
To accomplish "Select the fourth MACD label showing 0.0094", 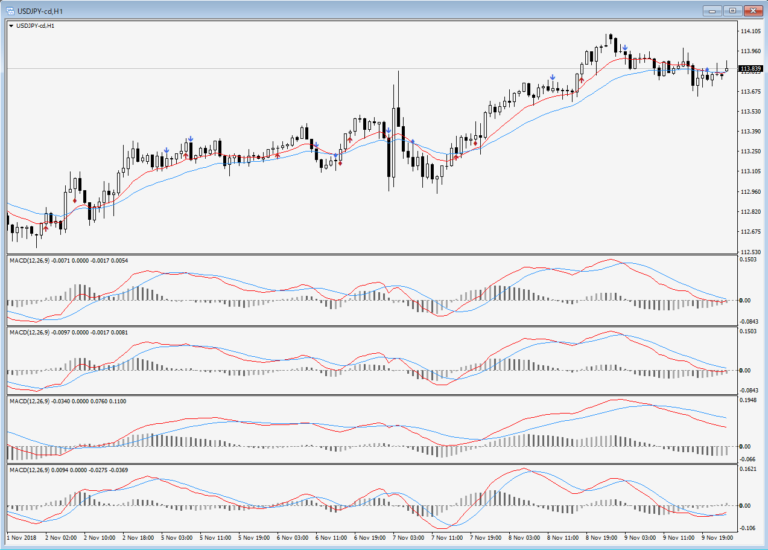I will 68,469.
